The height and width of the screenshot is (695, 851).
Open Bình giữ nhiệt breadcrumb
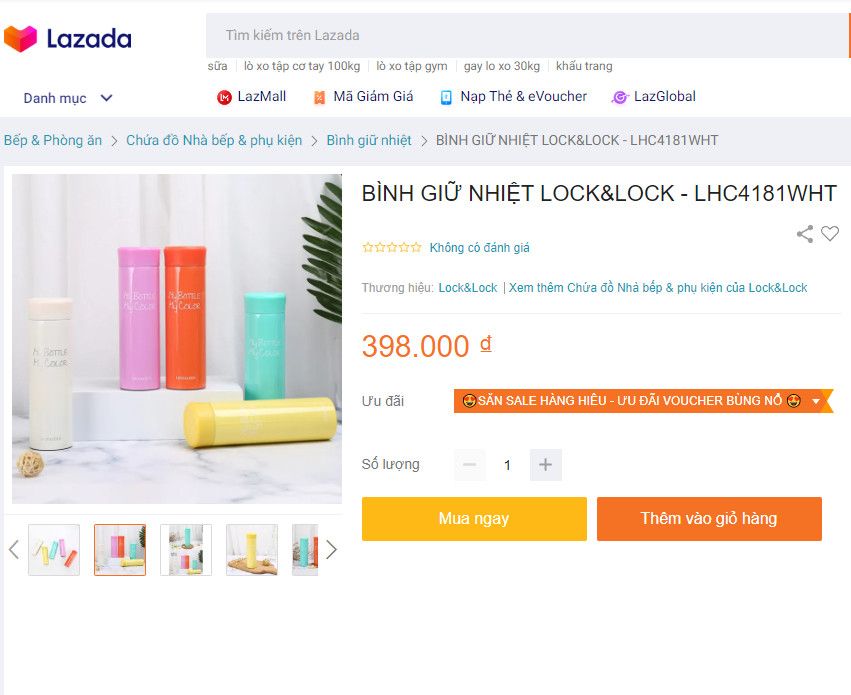(369, 140)
